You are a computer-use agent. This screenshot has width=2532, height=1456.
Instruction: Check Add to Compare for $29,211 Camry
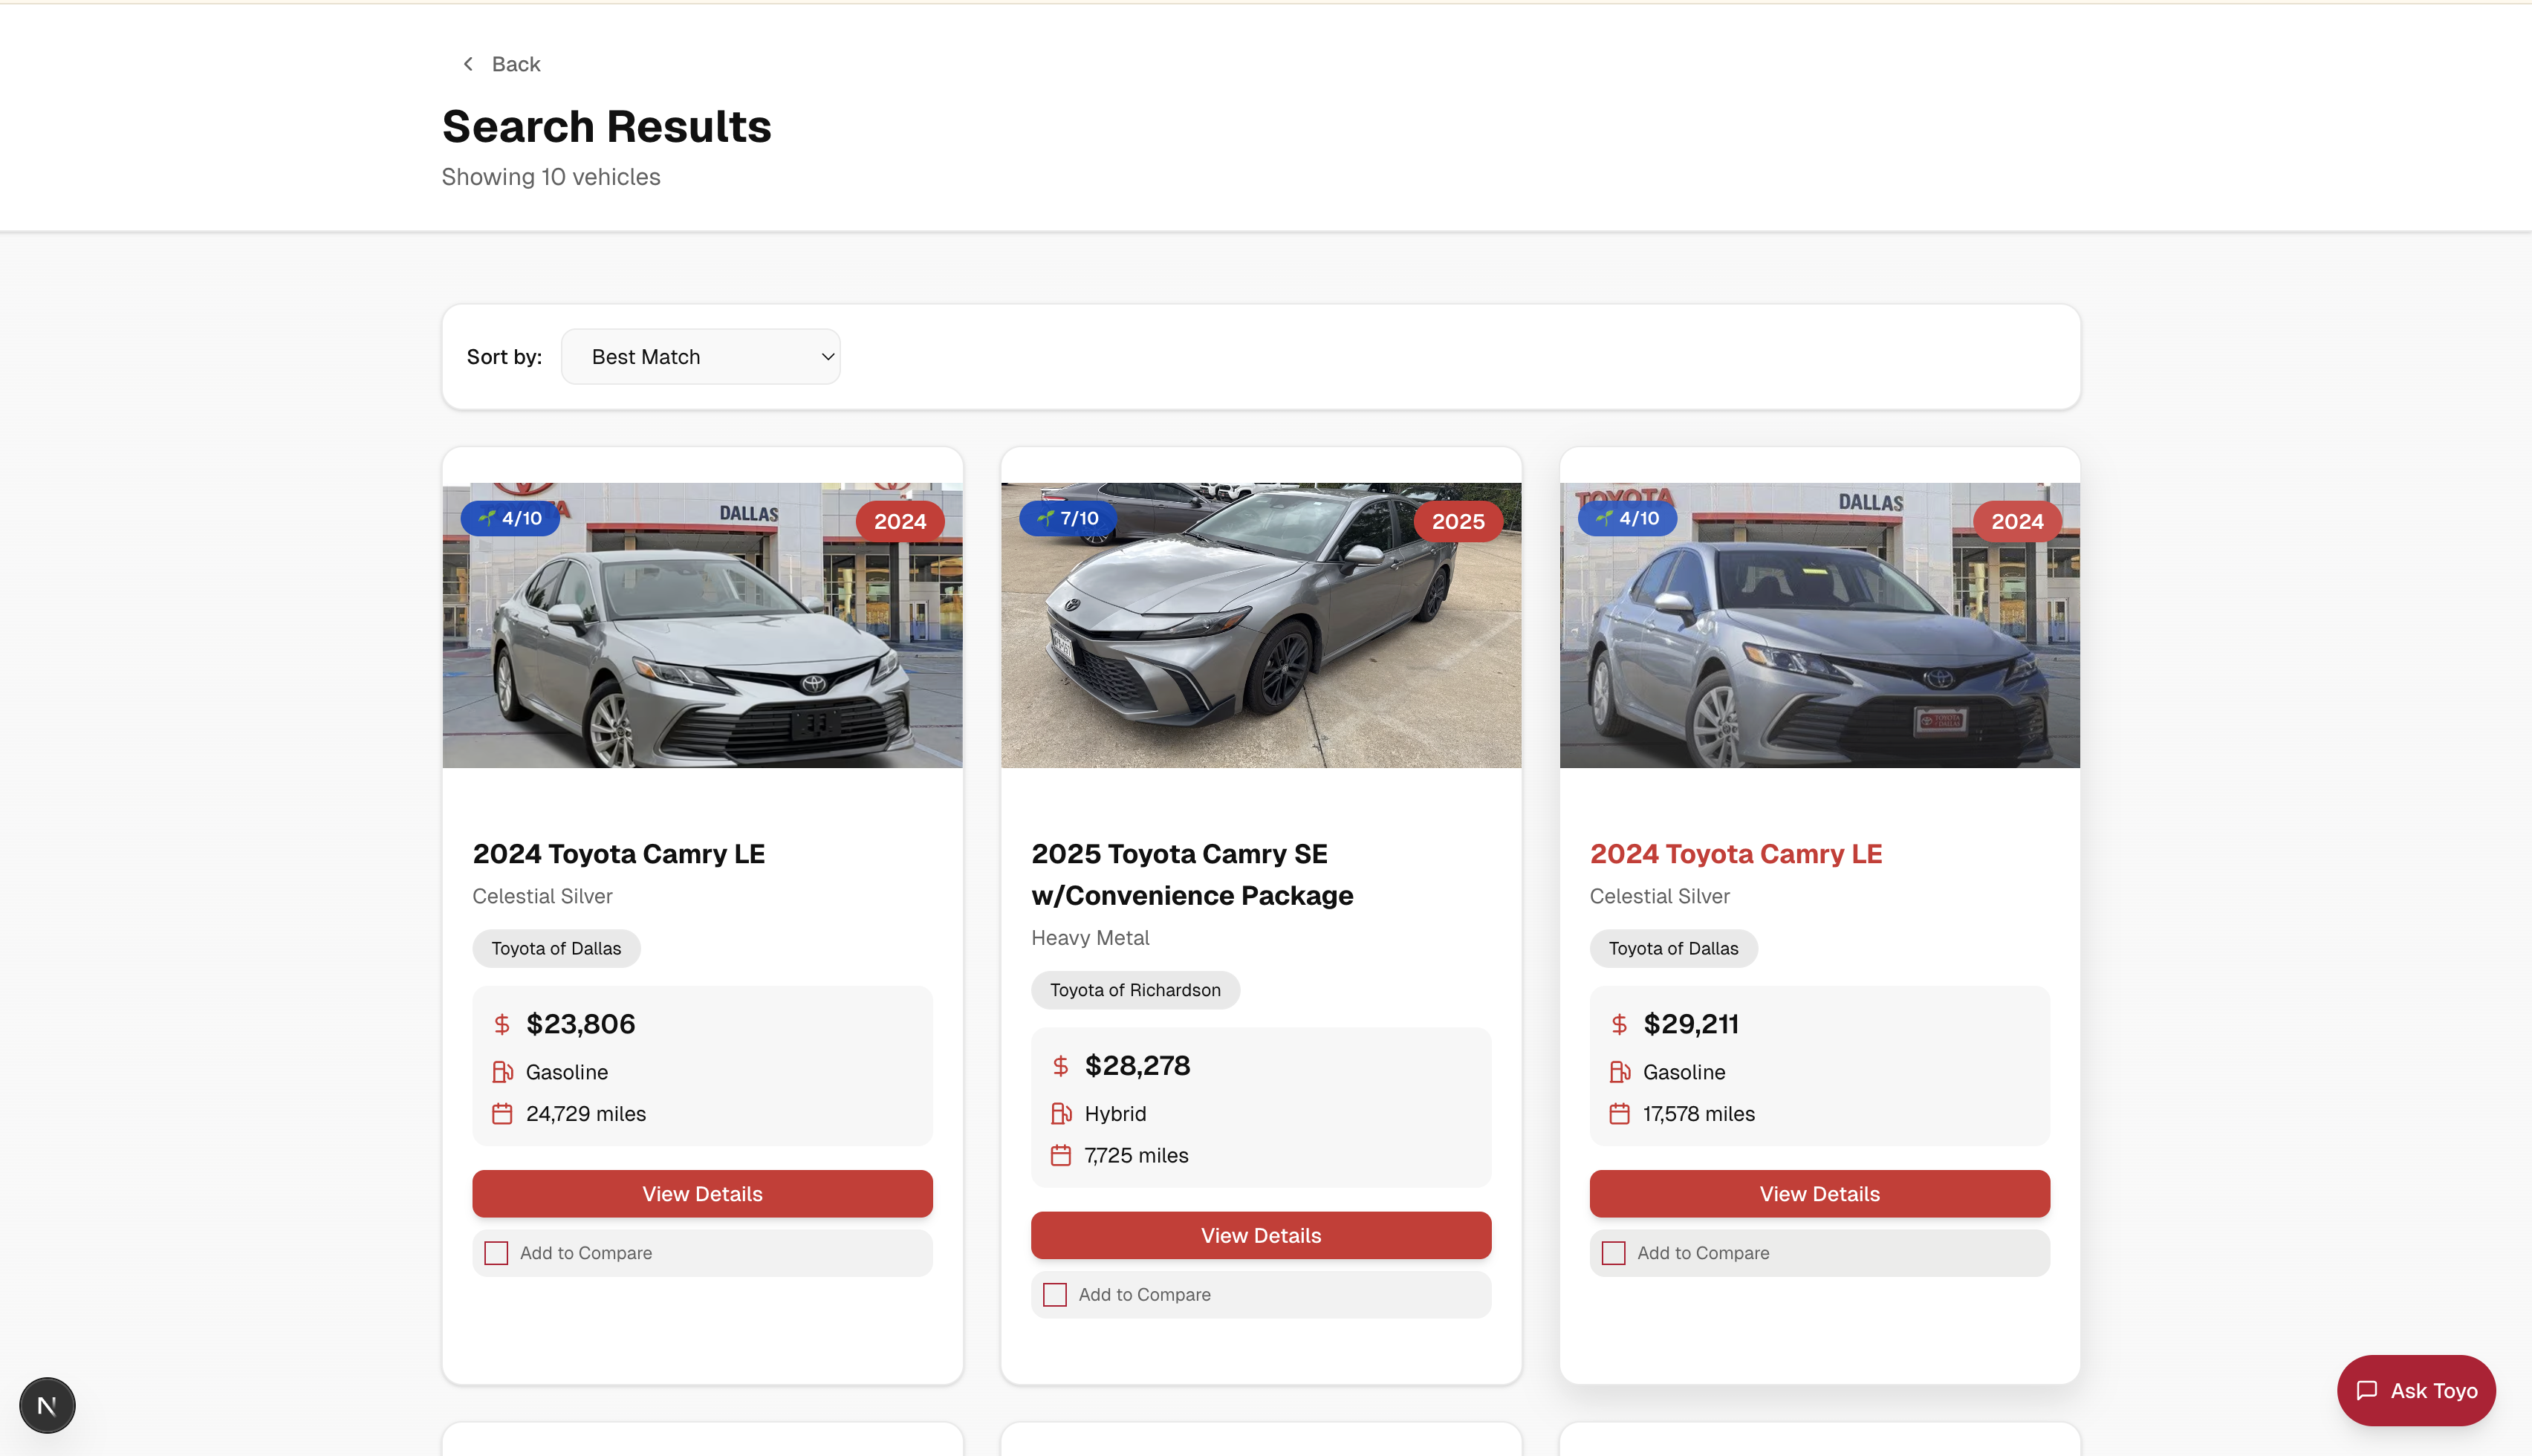click(x=1613, y=1253)
